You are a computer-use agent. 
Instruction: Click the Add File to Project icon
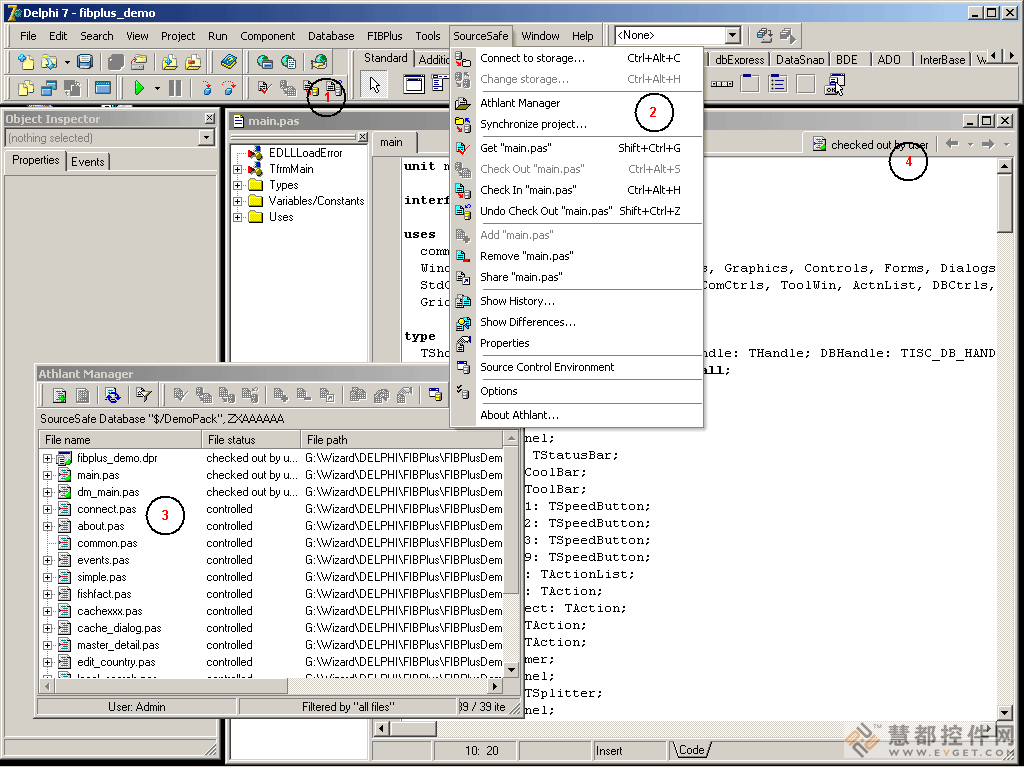(170, 62)
